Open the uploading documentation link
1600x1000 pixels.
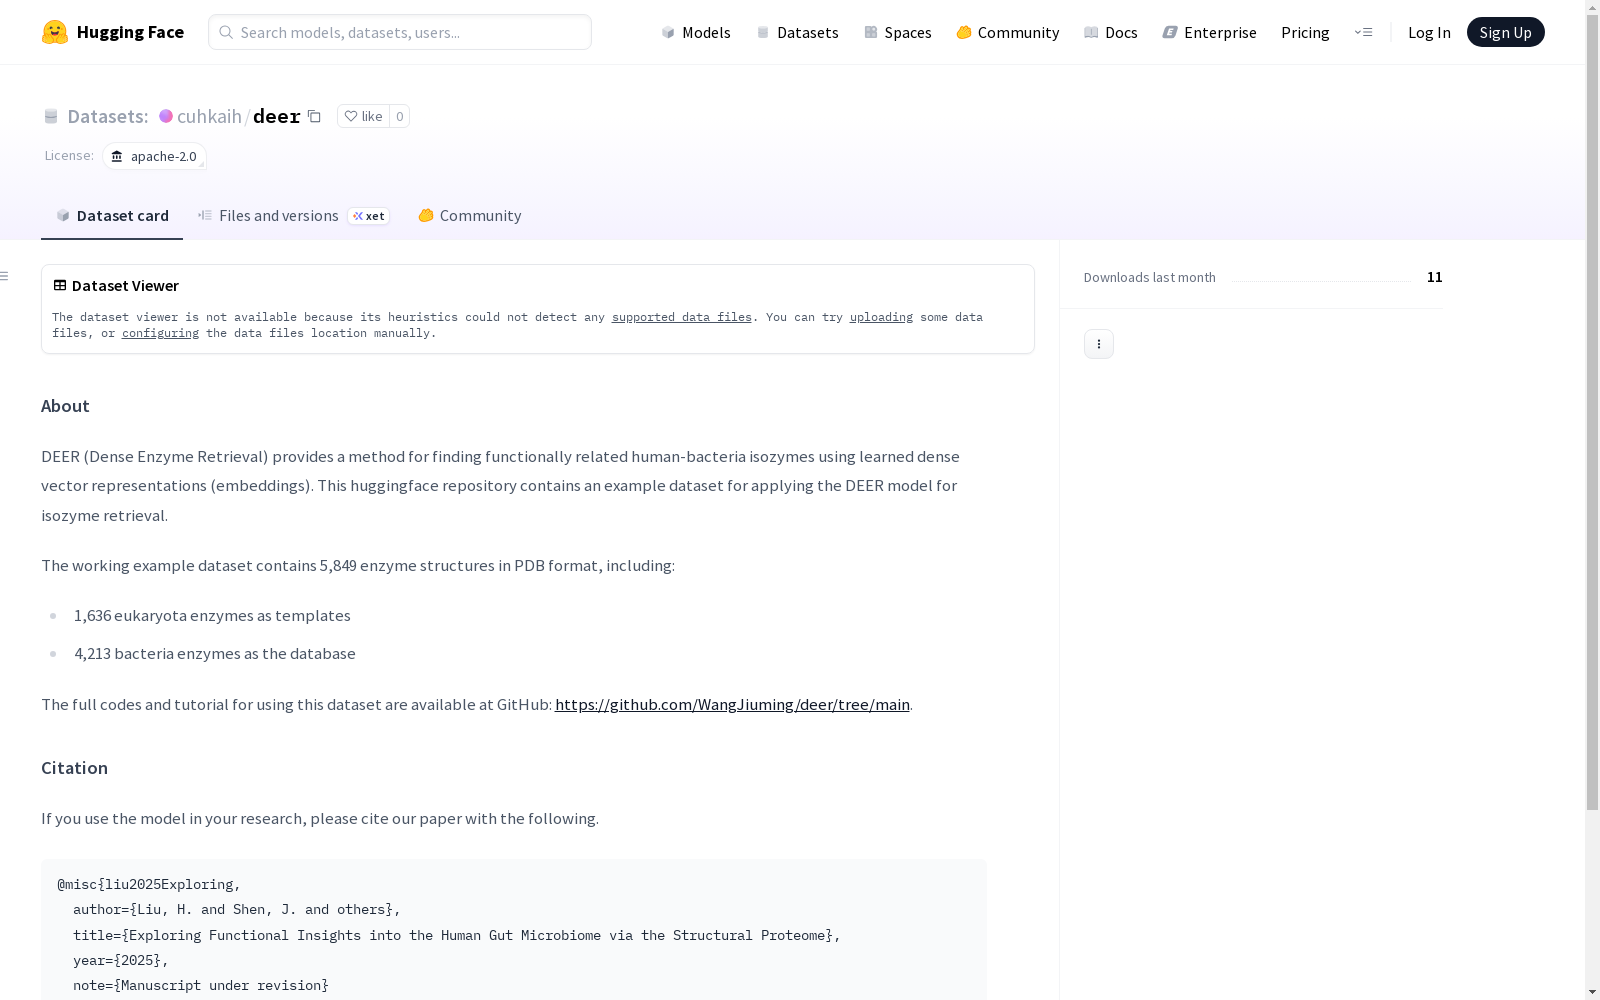[881, 317]
